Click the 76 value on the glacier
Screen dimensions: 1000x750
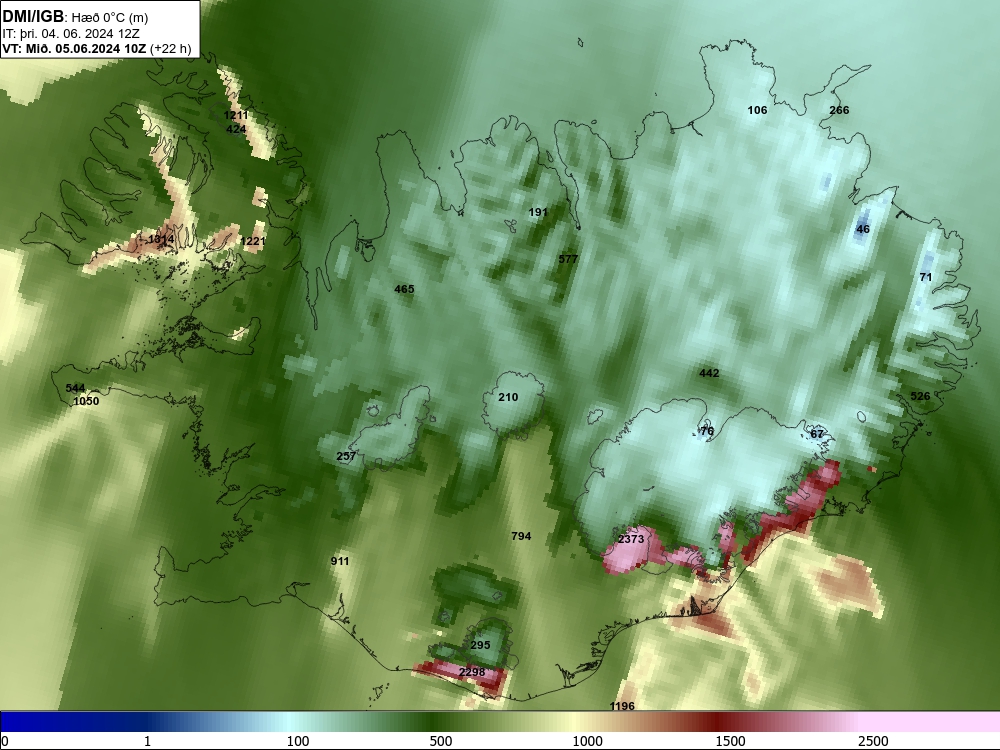[707, 431]
